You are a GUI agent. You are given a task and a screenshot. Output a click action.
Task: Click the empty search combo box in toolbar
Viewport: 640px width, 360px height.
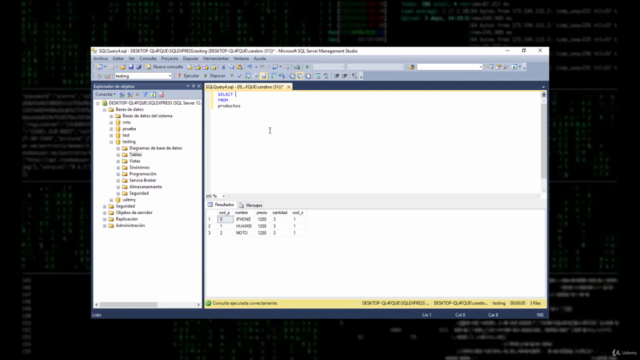click(449, 67)
